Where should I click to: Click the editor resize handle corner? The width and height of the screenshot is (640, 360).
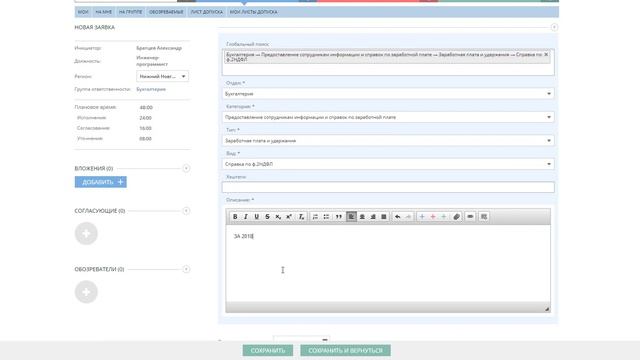(547, 309)
